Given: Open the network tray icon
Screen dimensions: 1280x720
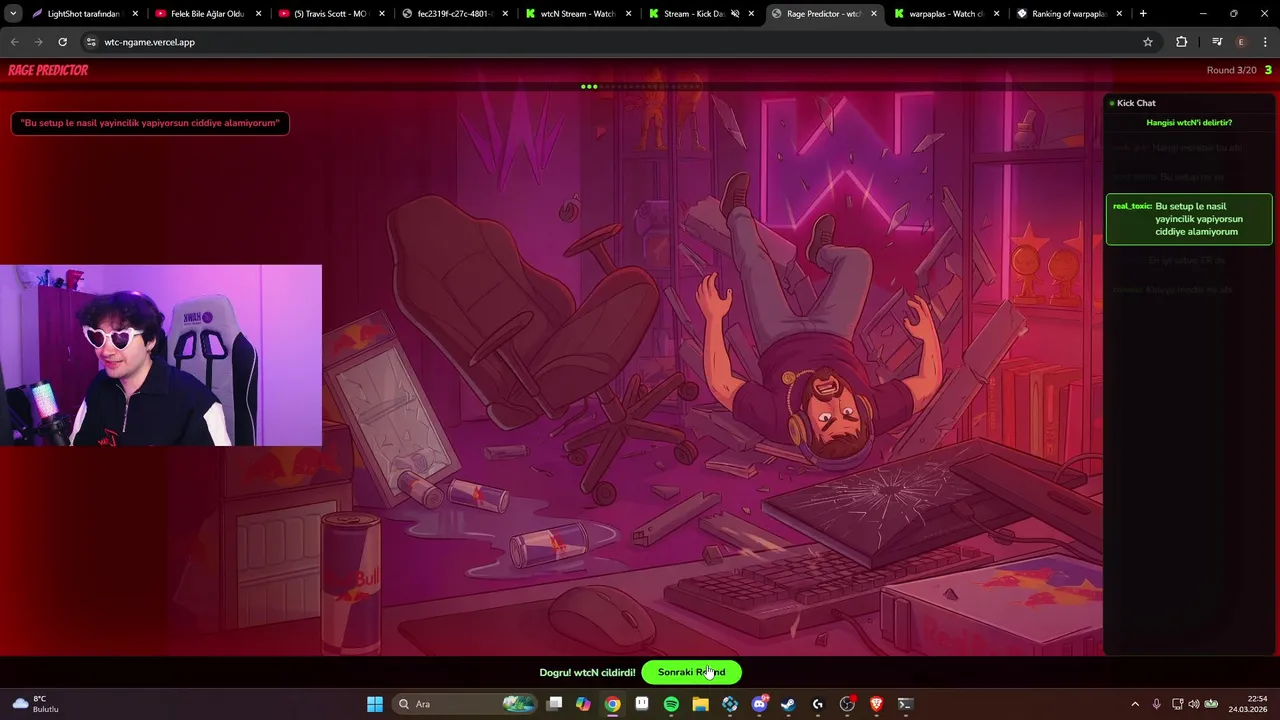Looking at the screenshot, I should click(1177, 704).
